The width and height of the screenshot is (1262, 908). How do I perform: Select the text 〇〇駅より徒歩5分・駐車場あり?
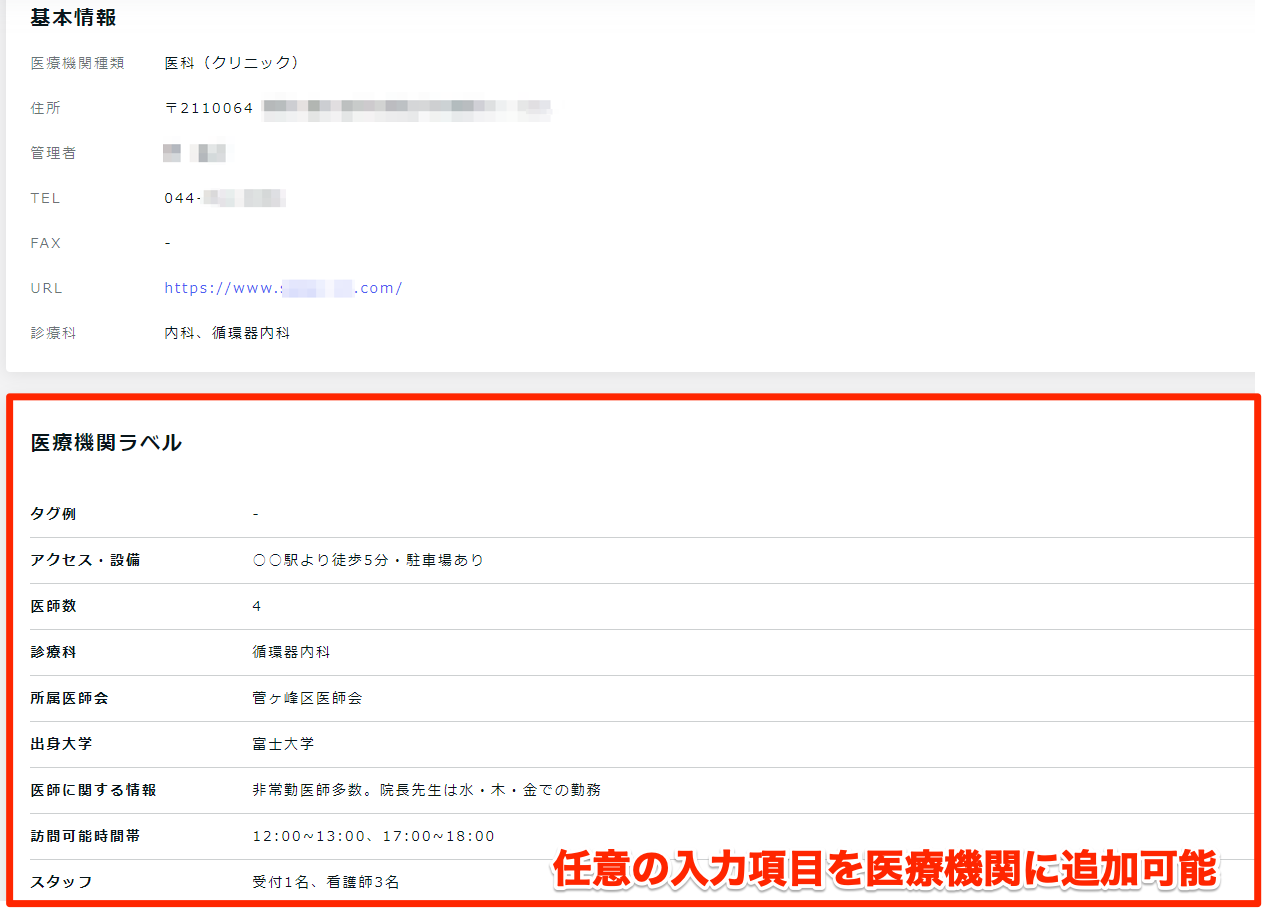pos(368,560)
